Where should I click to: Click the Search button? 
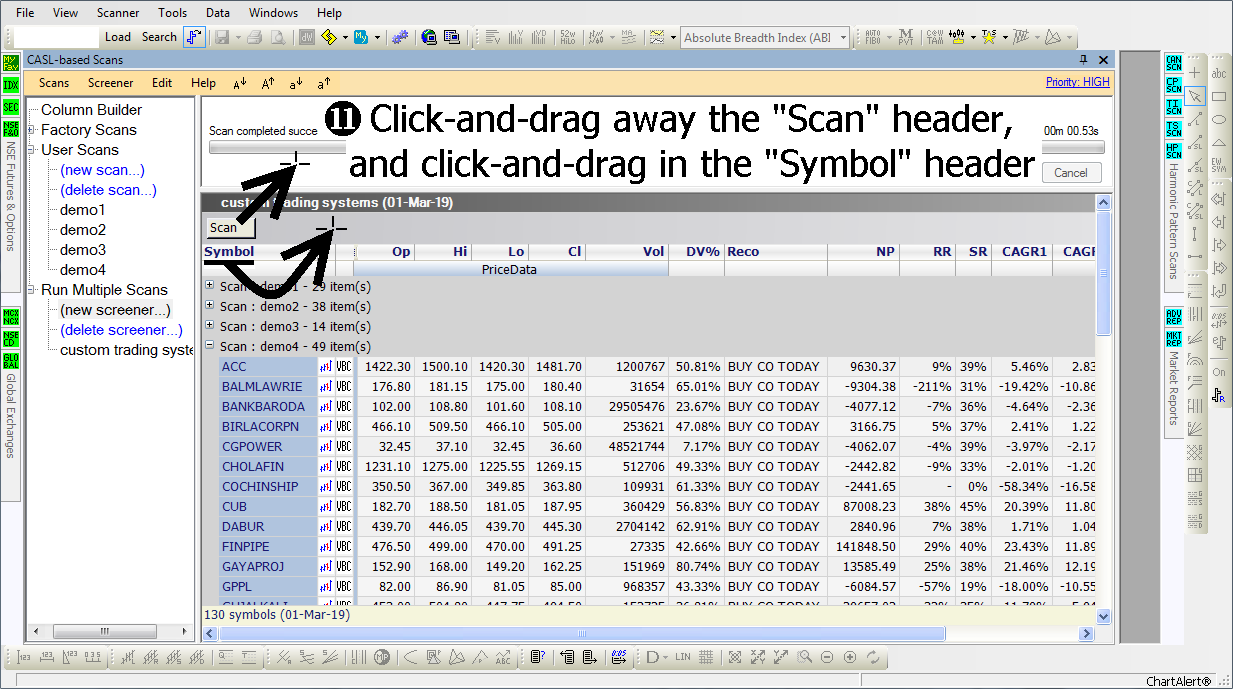tap(159, 37)
